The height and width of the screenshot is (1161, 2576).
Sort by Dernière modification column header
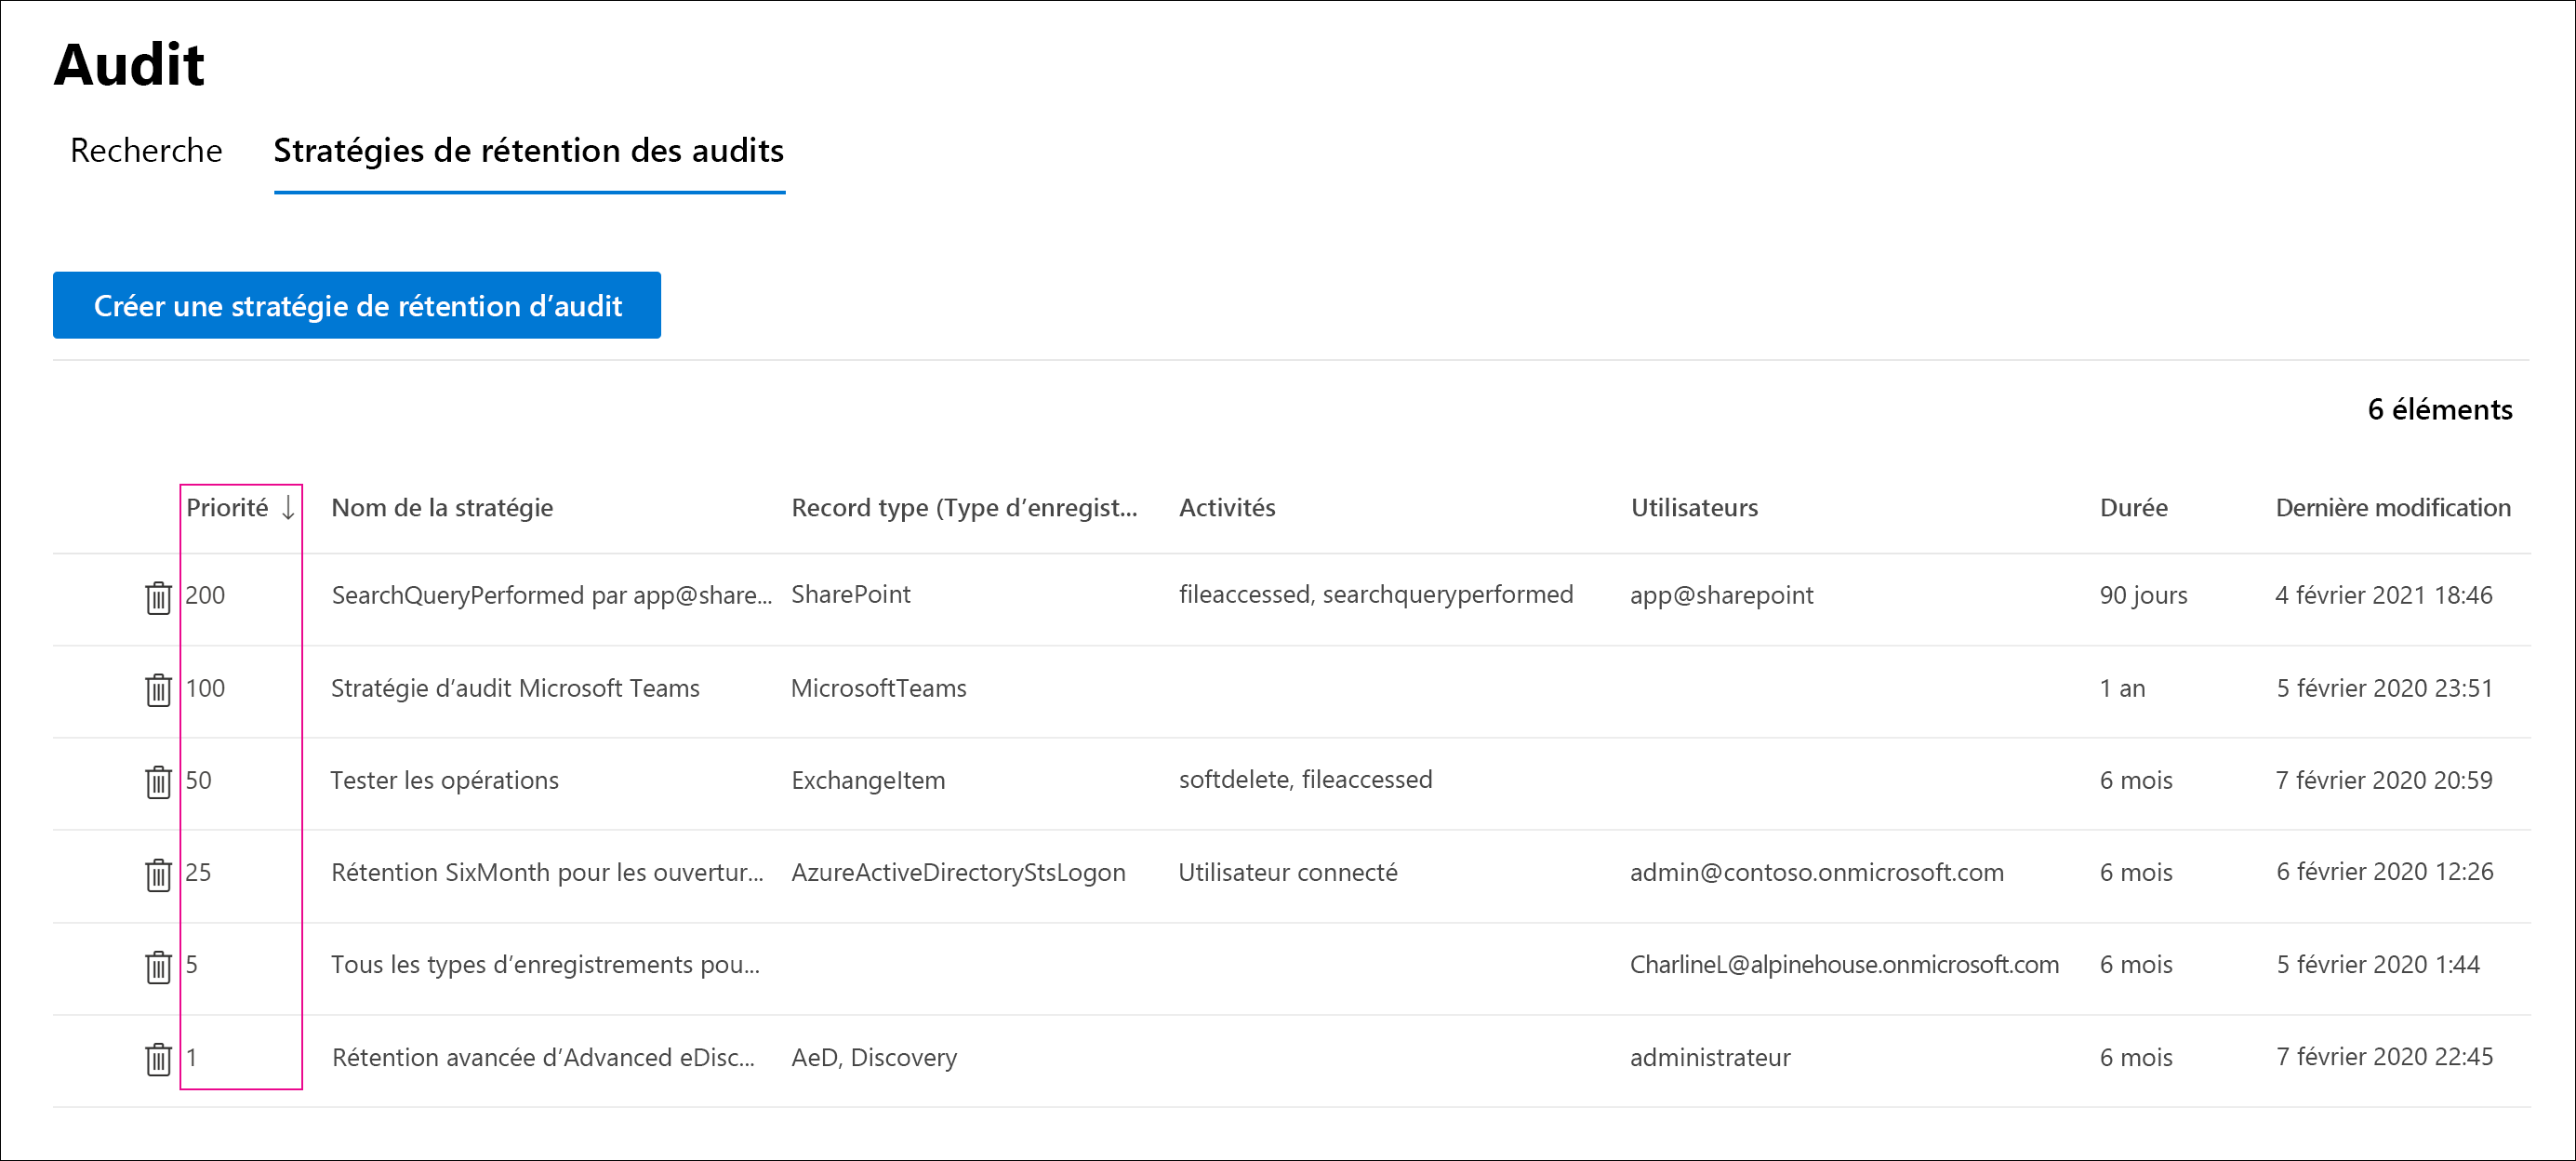tap(2392, 508)
